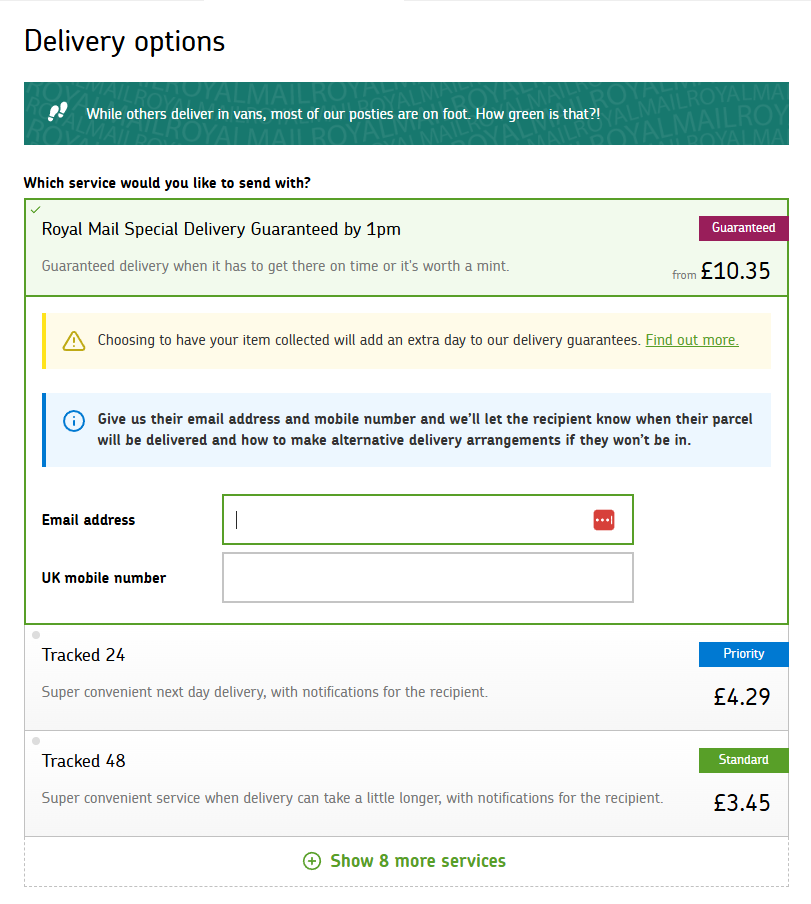
Task: Click the yellow warning triangle icon
Action: [x=74, y=341]
